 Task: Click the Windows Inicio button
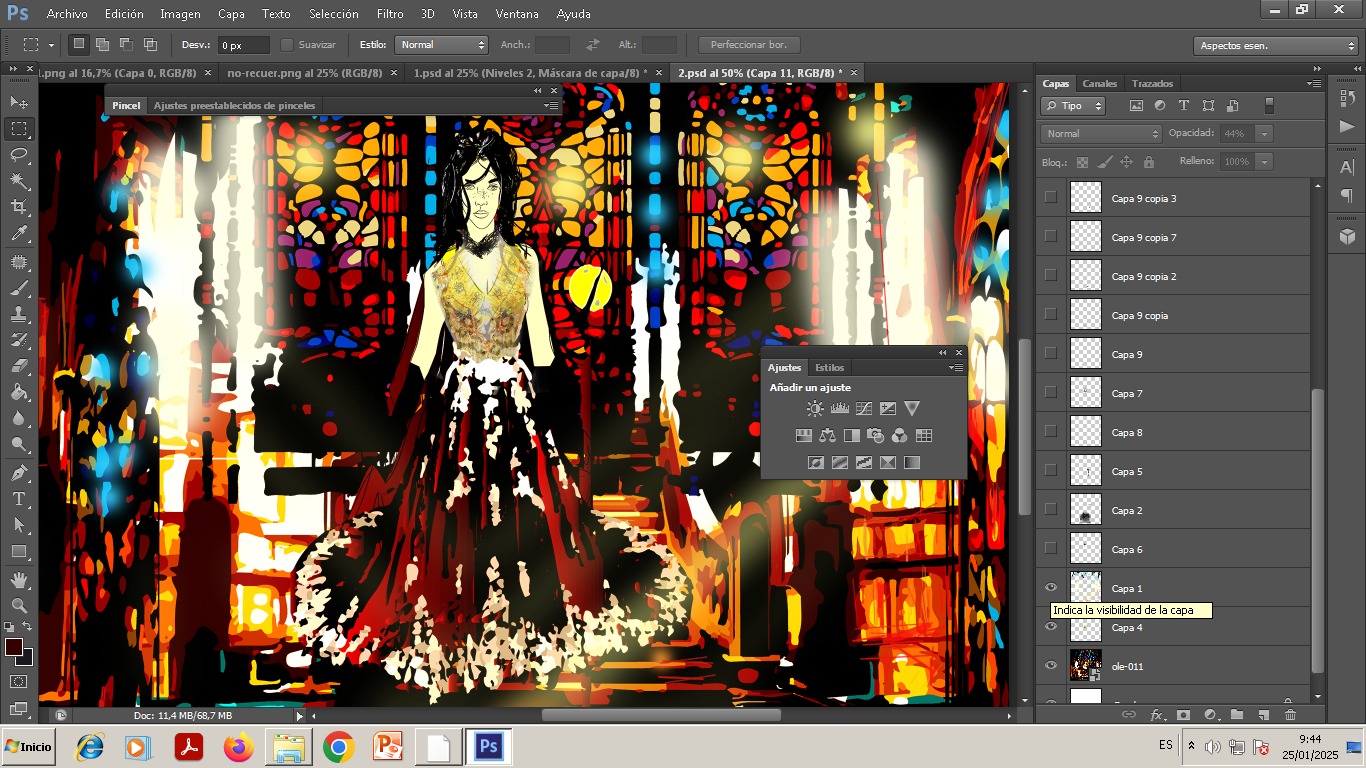coord(28,747)
